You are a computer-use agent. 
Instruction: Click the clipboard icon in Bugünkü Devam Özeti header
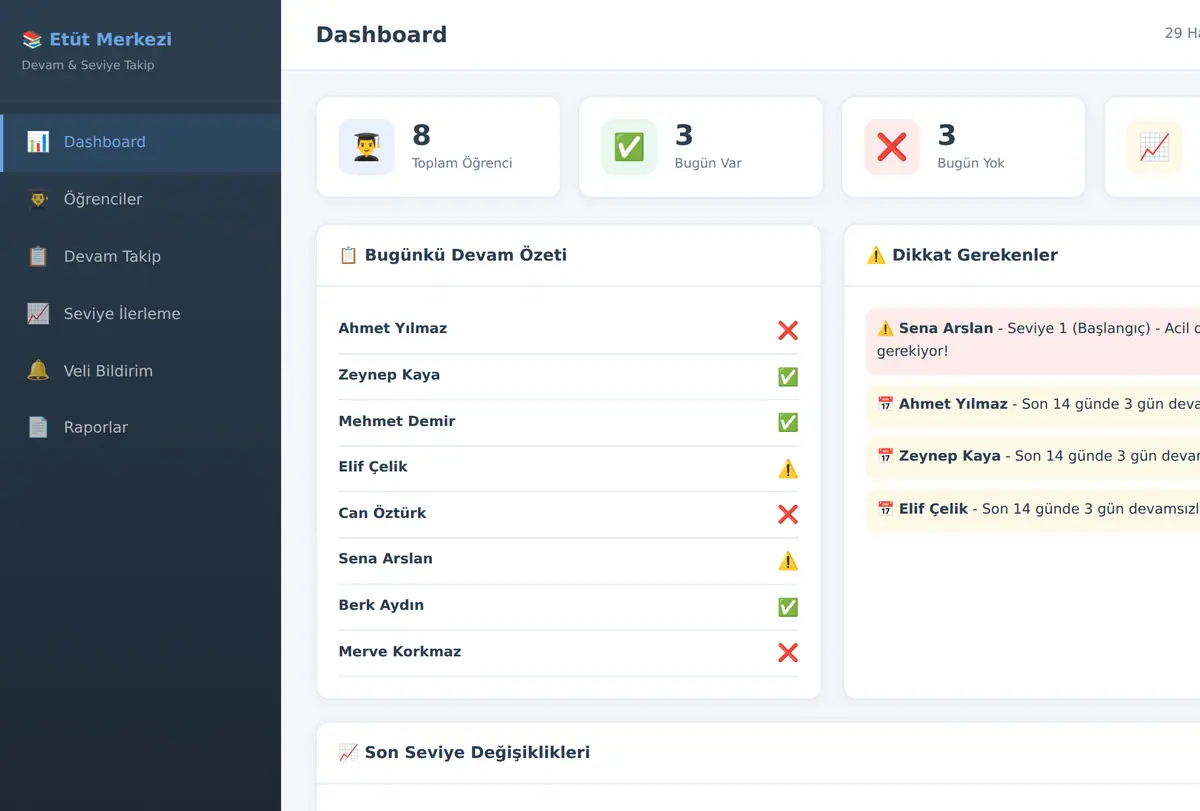(x=348, y=255)
